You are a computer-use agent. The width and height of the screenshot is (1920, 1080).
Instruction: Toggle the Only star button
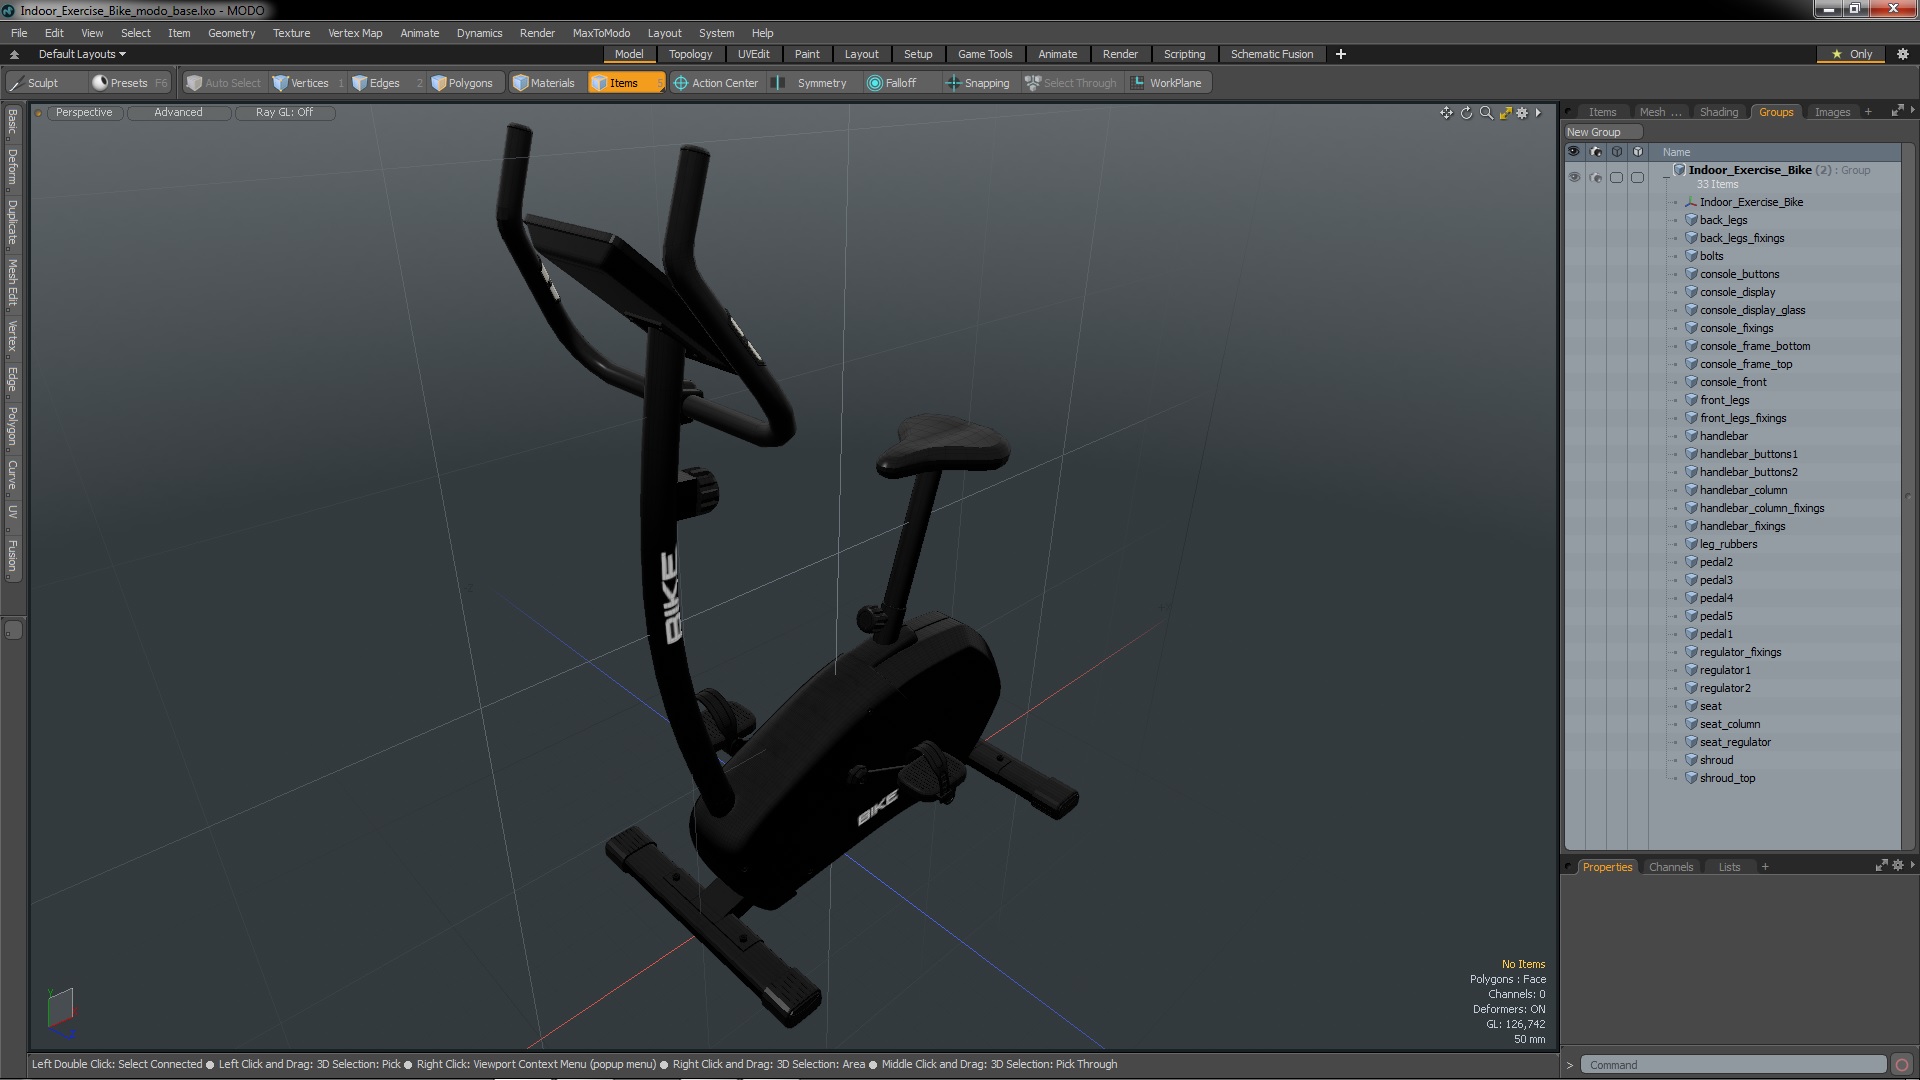click(1851, 54)
